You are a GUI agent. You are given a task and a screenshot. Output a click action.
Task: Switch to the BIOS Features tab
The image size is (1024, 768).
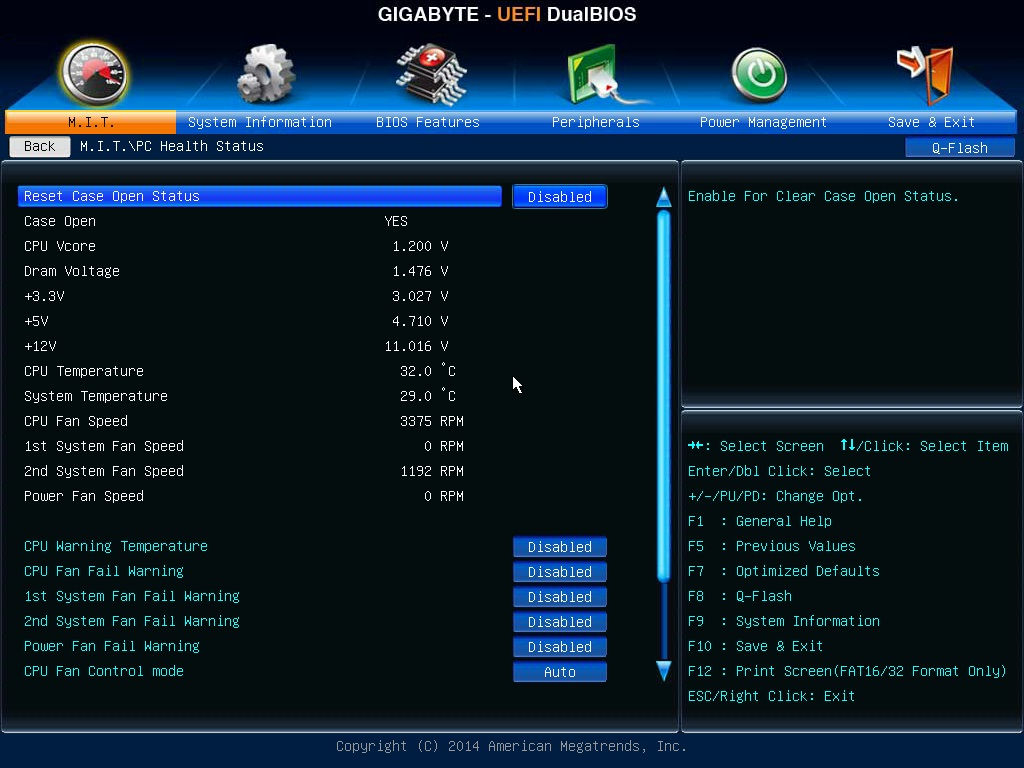point(428,122)
